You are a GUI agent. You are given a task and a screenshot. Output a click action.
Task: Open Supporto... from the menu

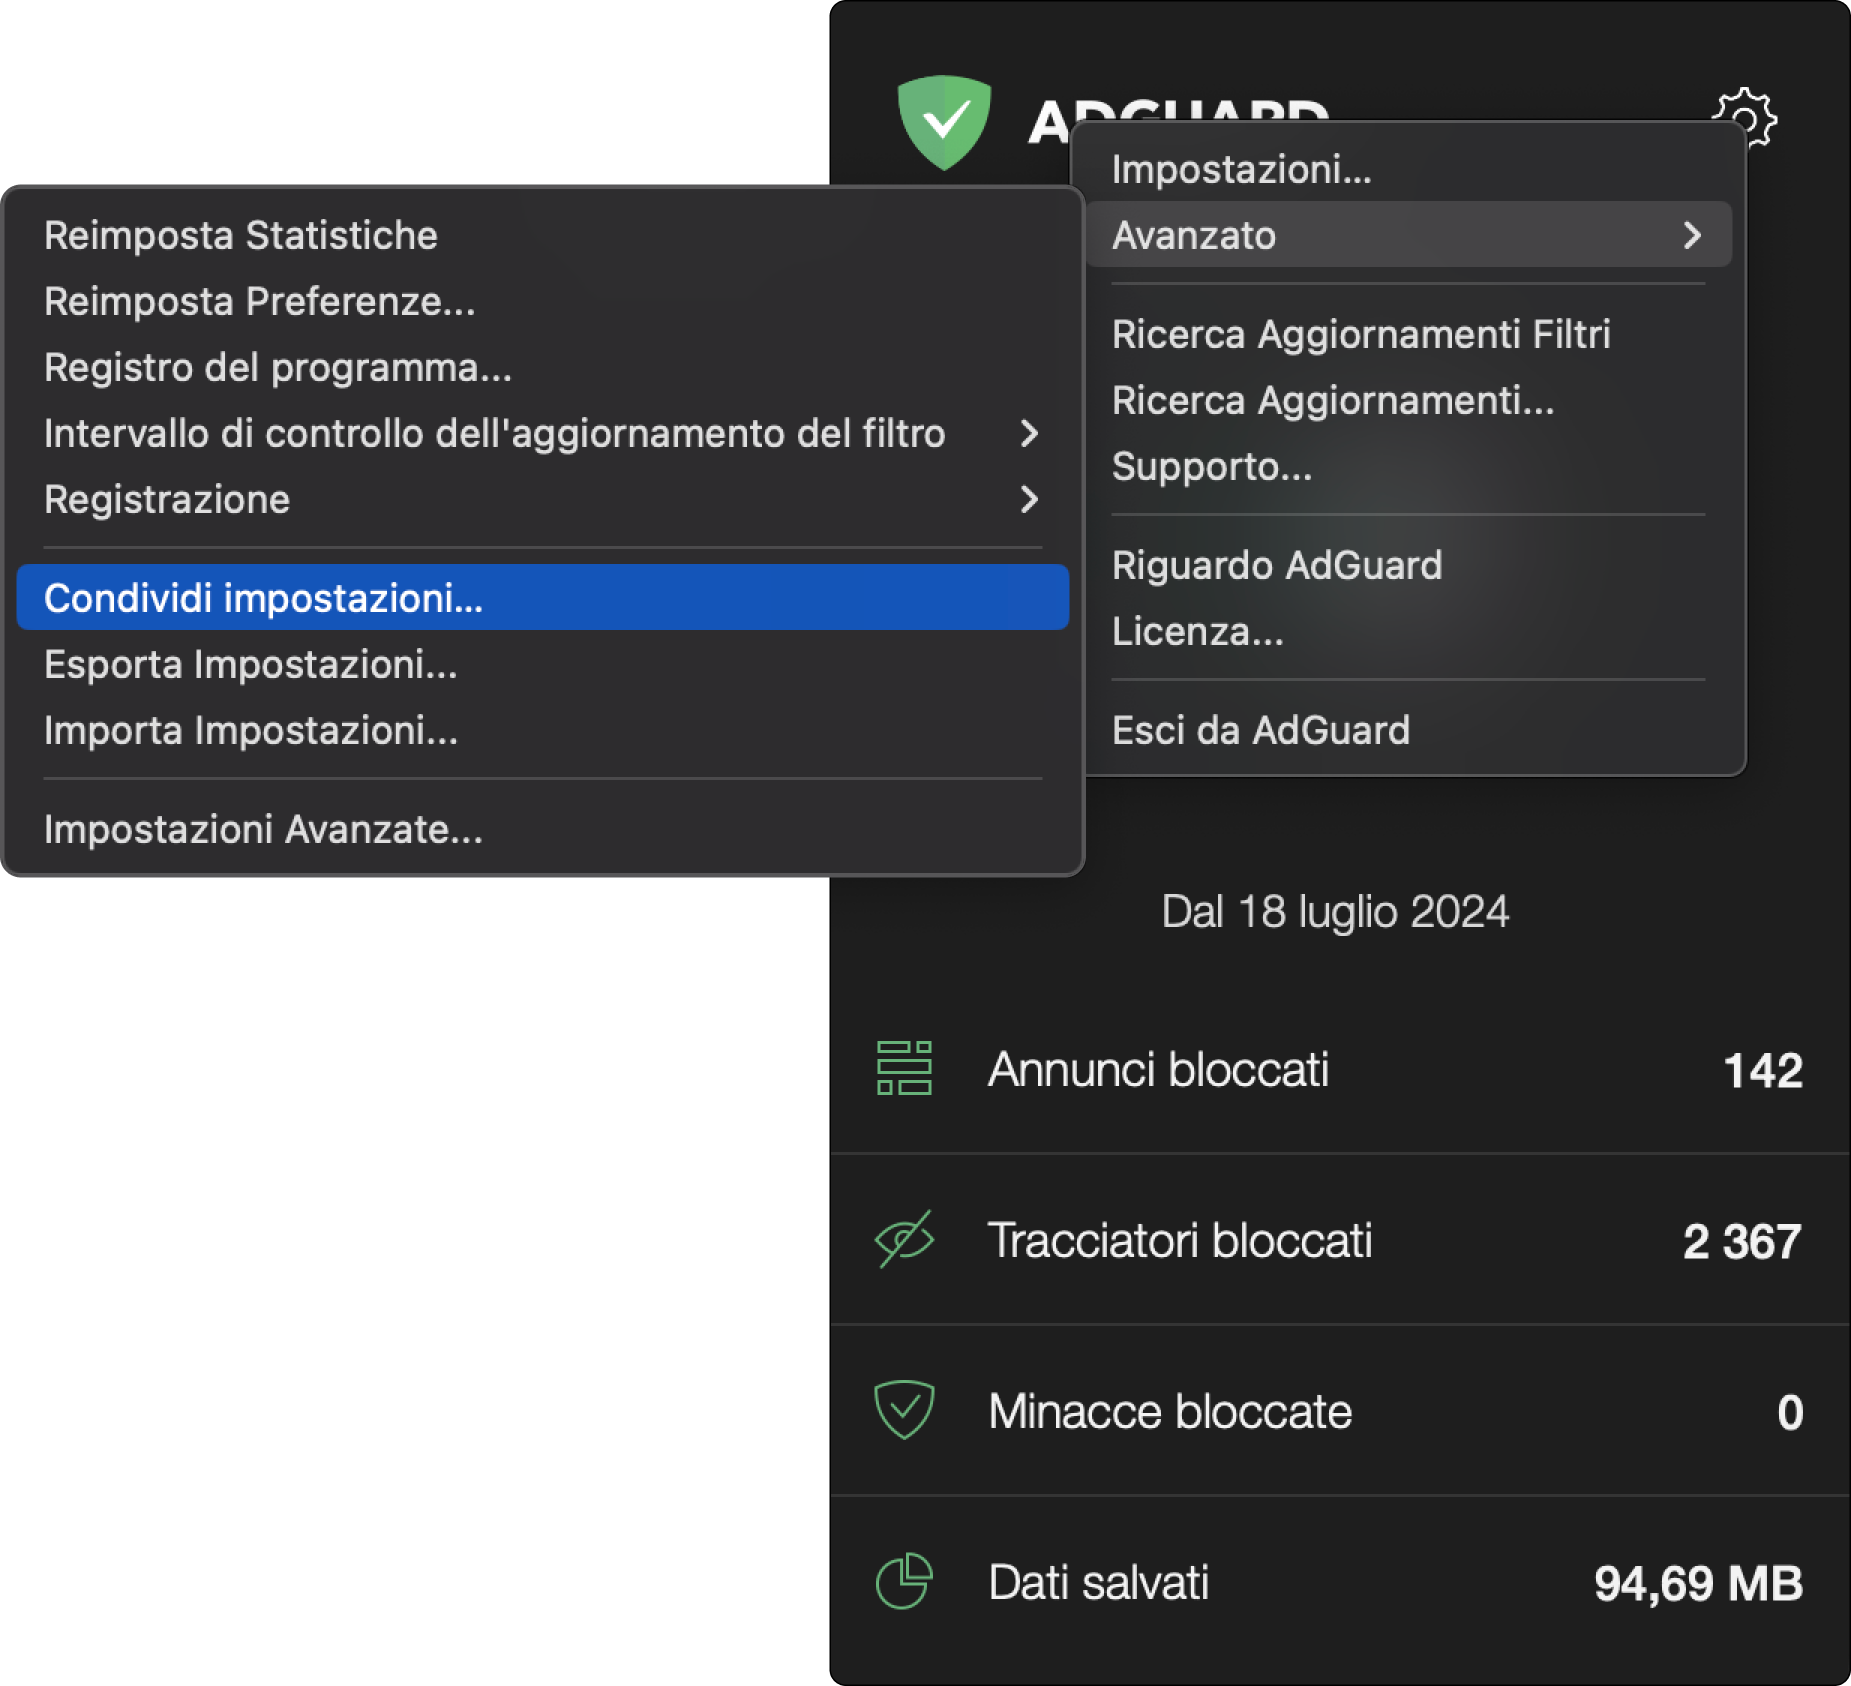1408,466
